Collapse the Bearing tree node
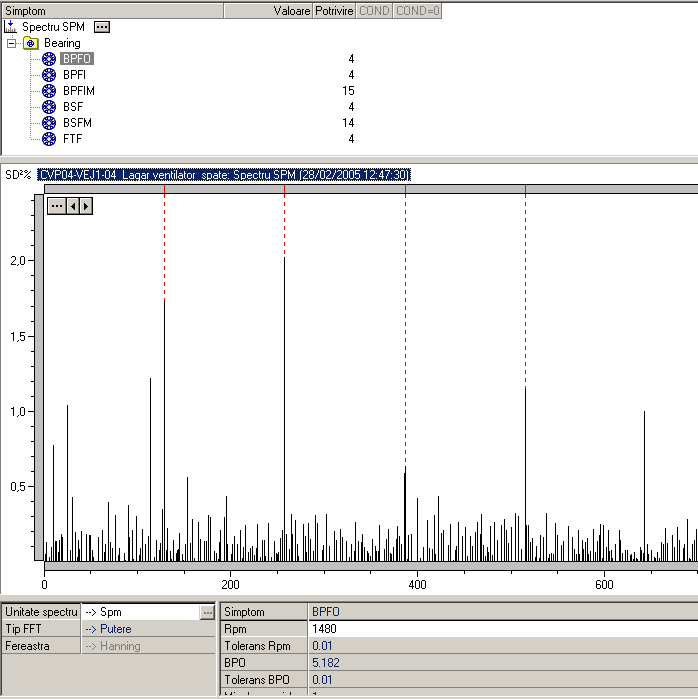698x699 pixels. click(x=12, y=43)
